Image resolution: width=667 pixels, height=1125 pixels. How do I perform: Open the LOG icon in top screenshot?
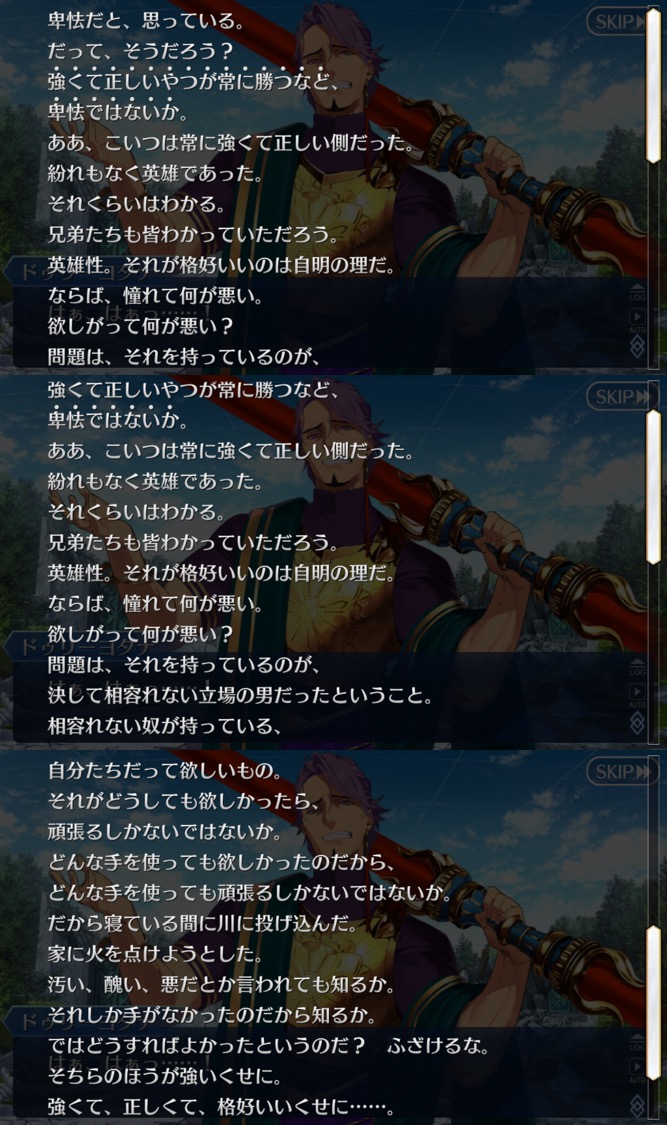pyautogui.click(x=637, y=292)
